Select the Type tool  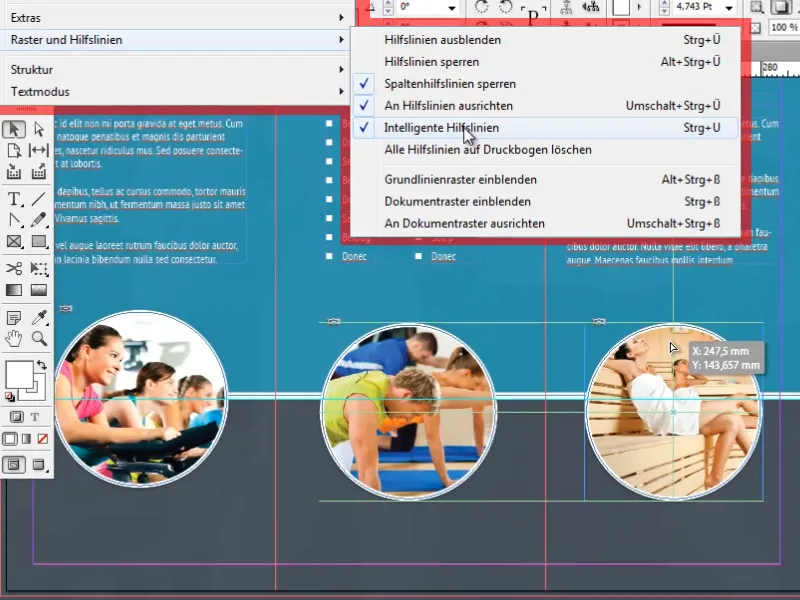pos(14,198)
